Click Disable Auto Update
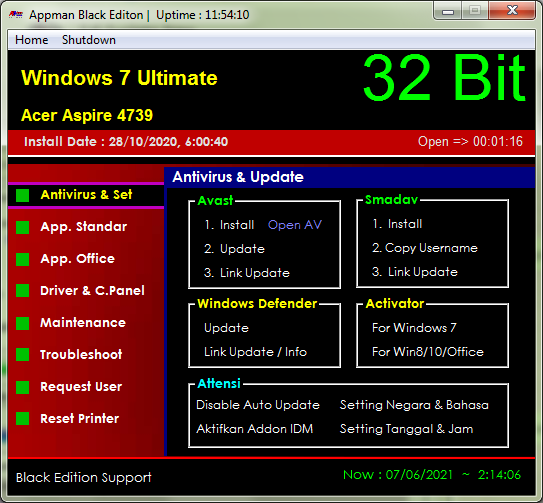 tap(258, 405)
